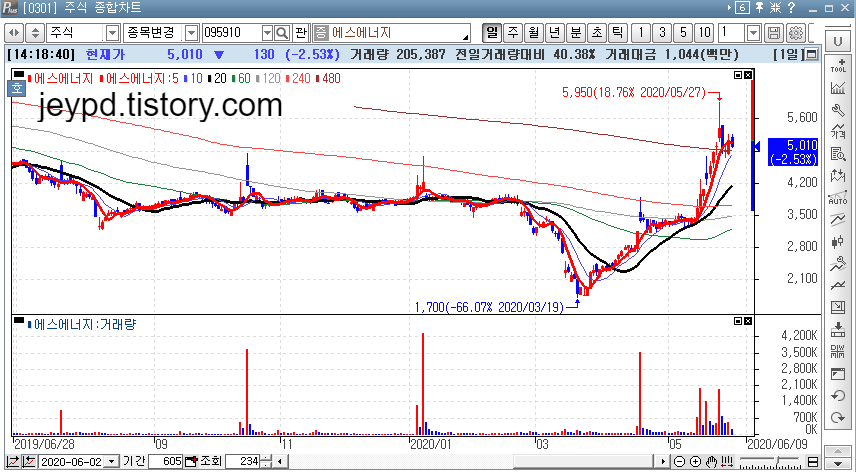The width and height of the screenshot is (856, 472).
Task: Open the 2020-06-02 date dropdown
Action: coord(111,462)
